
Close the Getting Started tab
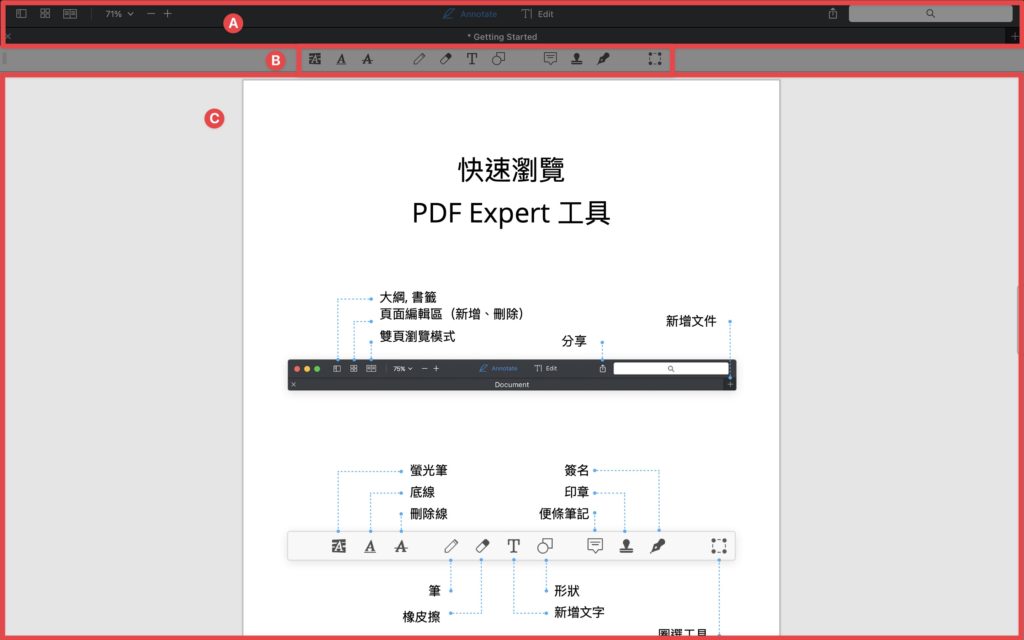pos(8,37)
